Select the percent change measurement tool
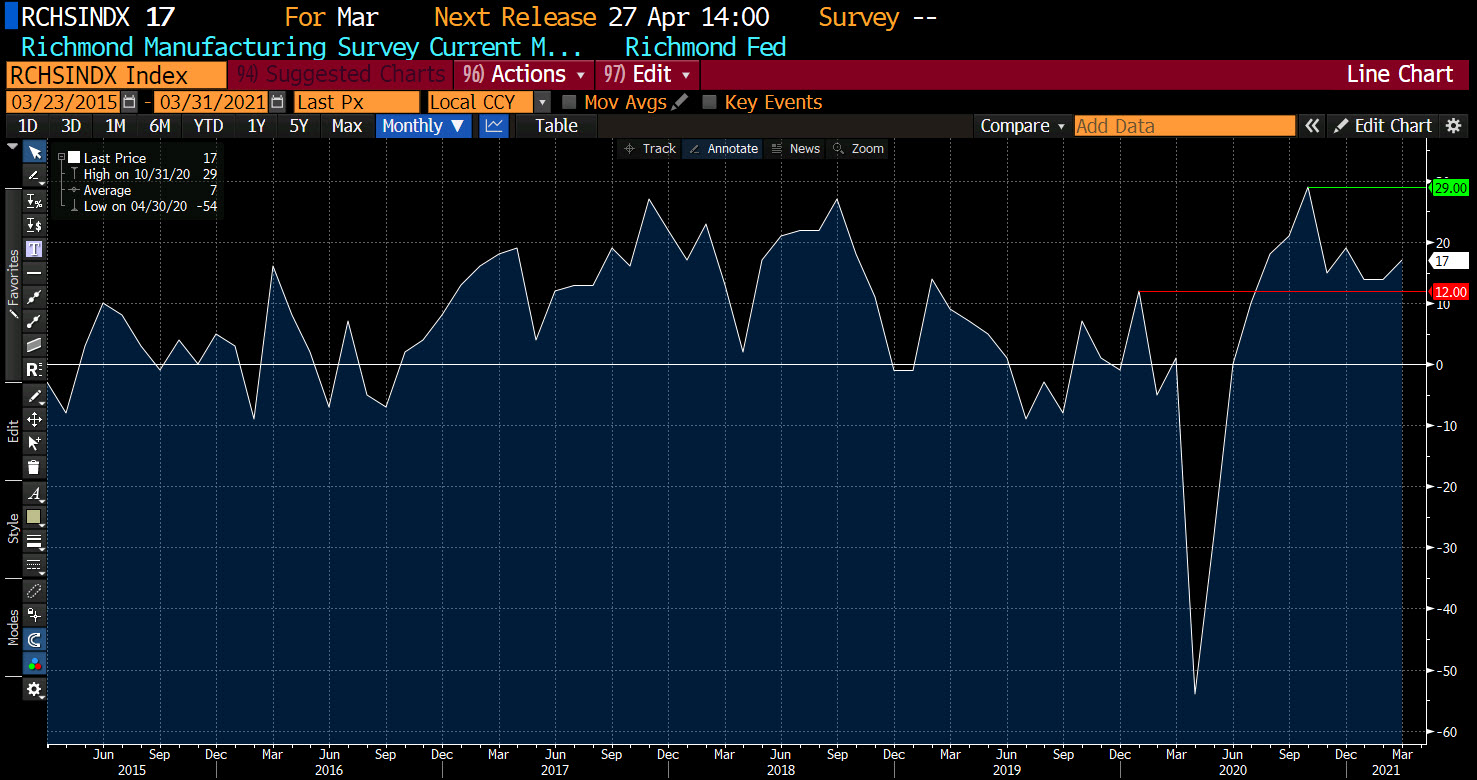Screen dimensions: 1477x780 [34, 200]
